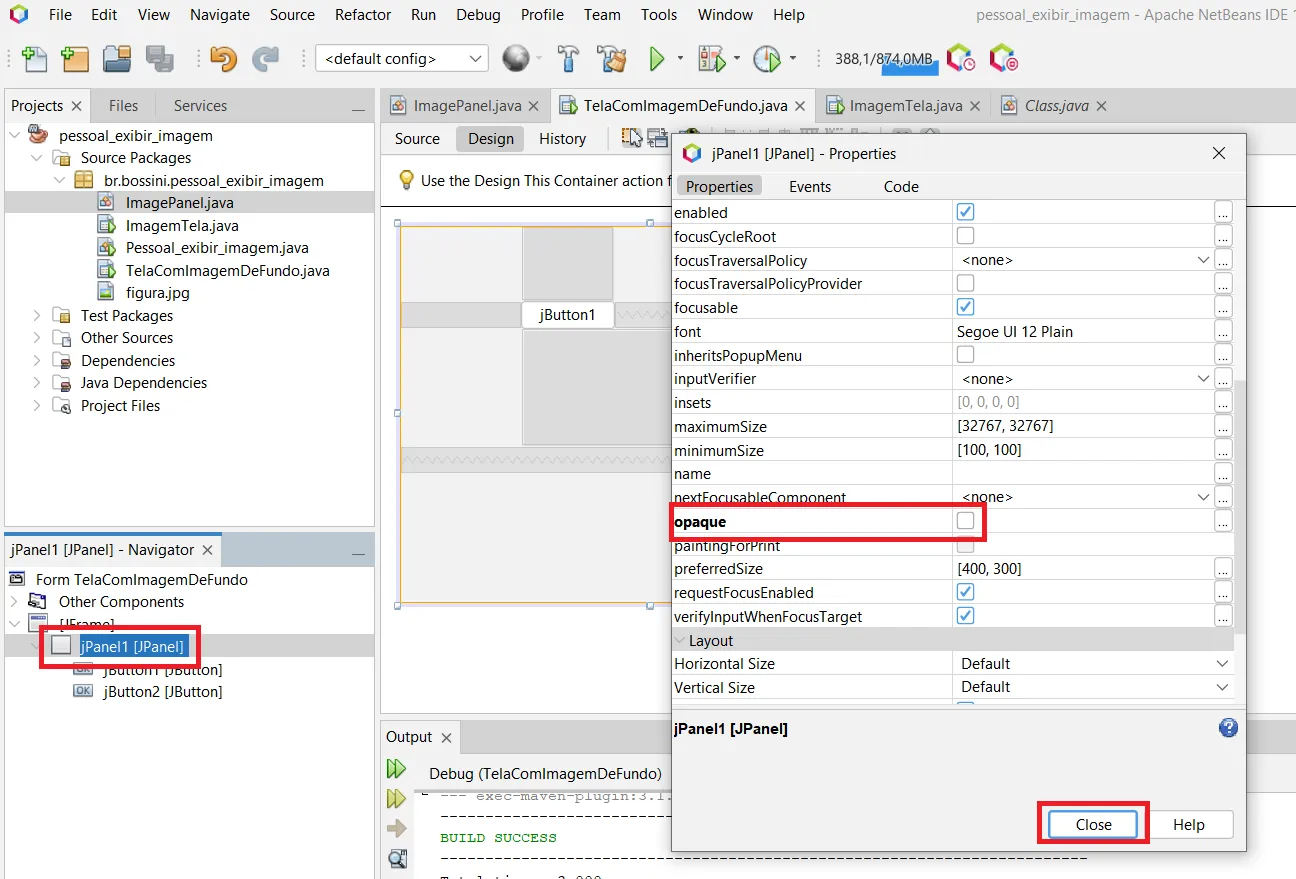
Task: Select jButton2 [JButton] in the Navigator
Action: tap(162, 692)
